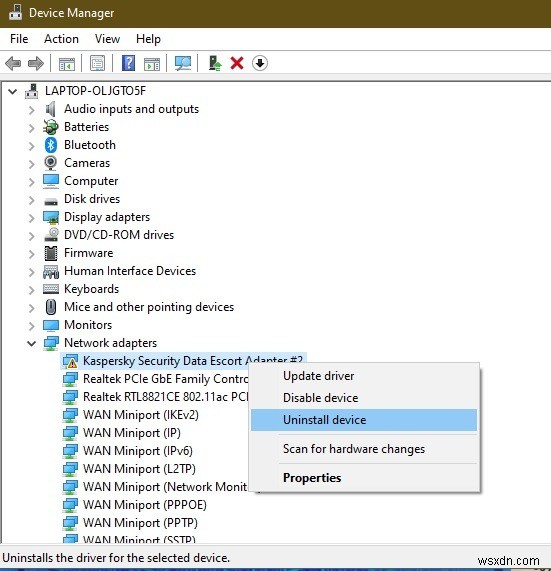The height and width of the screenshot is (571, 551).
Task: Click the Human Interface Devices icon
Action: coord(51,272)
